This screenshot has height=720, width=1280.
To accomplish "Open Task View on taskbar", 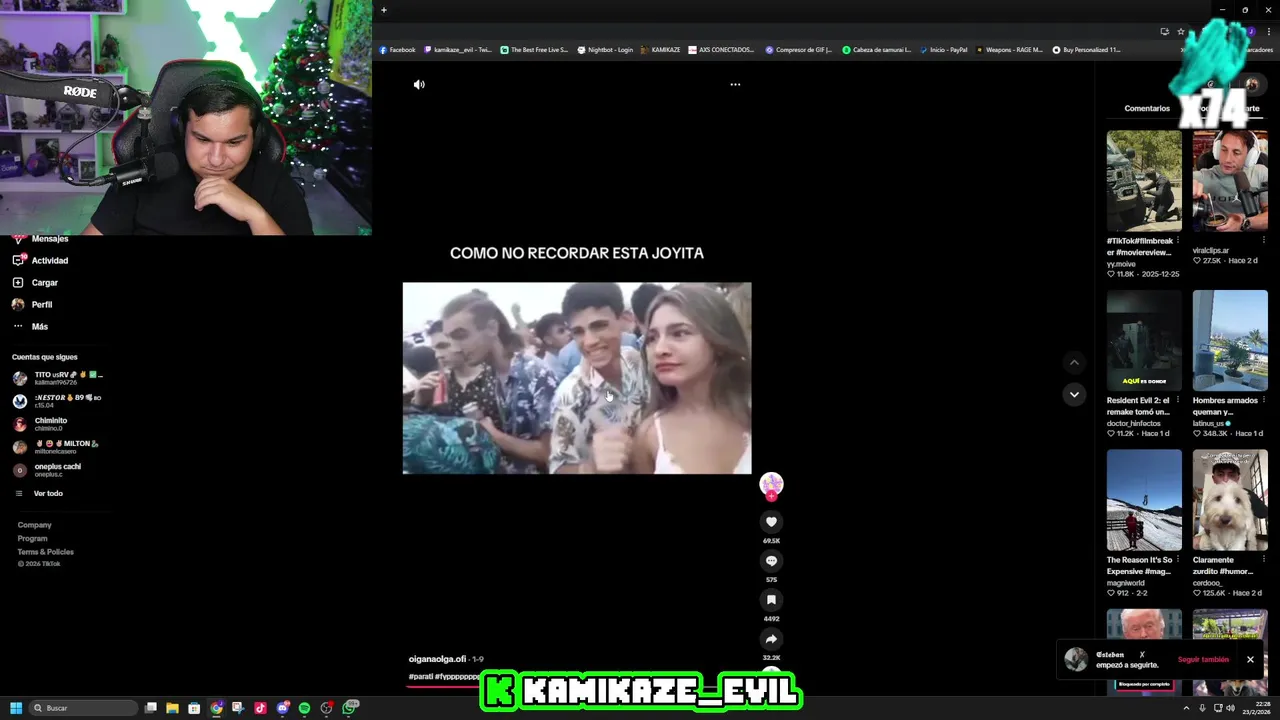I will click(x=151, y=708).
